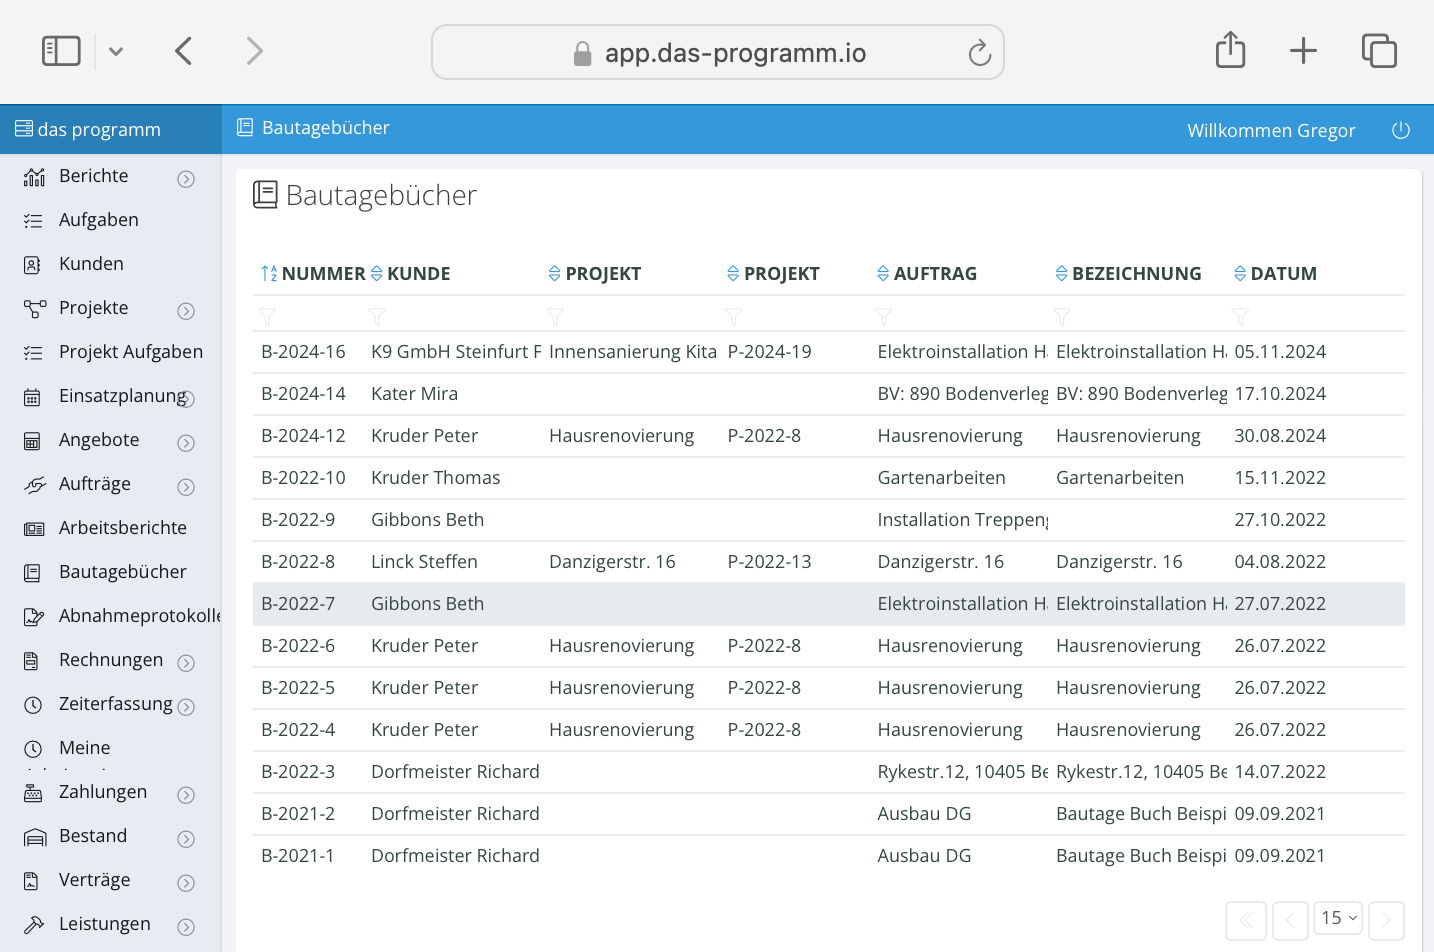Open the filter icon under NUMMER column
Image resolution: width=1434 pixels, height=952 pixels.
click(267, 316)
